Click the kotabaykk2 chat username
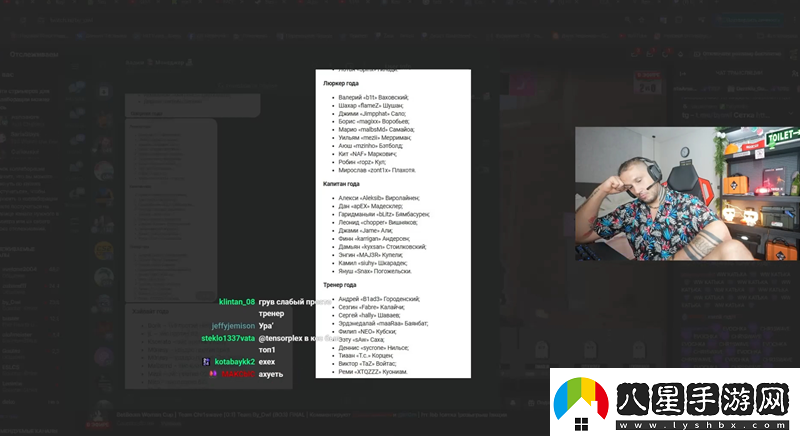 (235, 361)
